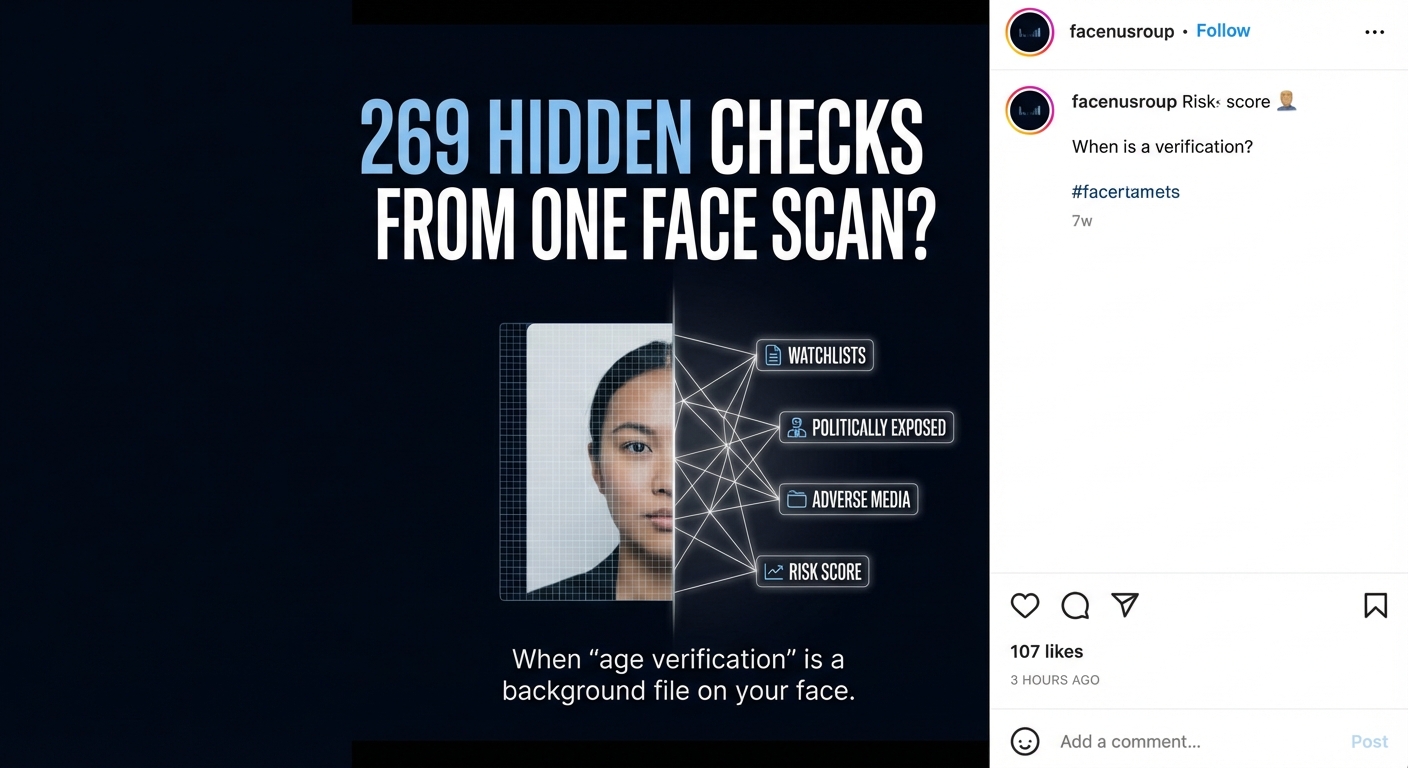Open comments with the speech bubble icon
The image size is (1408, 768).
pyautogui.click(x=1074, y=606)
